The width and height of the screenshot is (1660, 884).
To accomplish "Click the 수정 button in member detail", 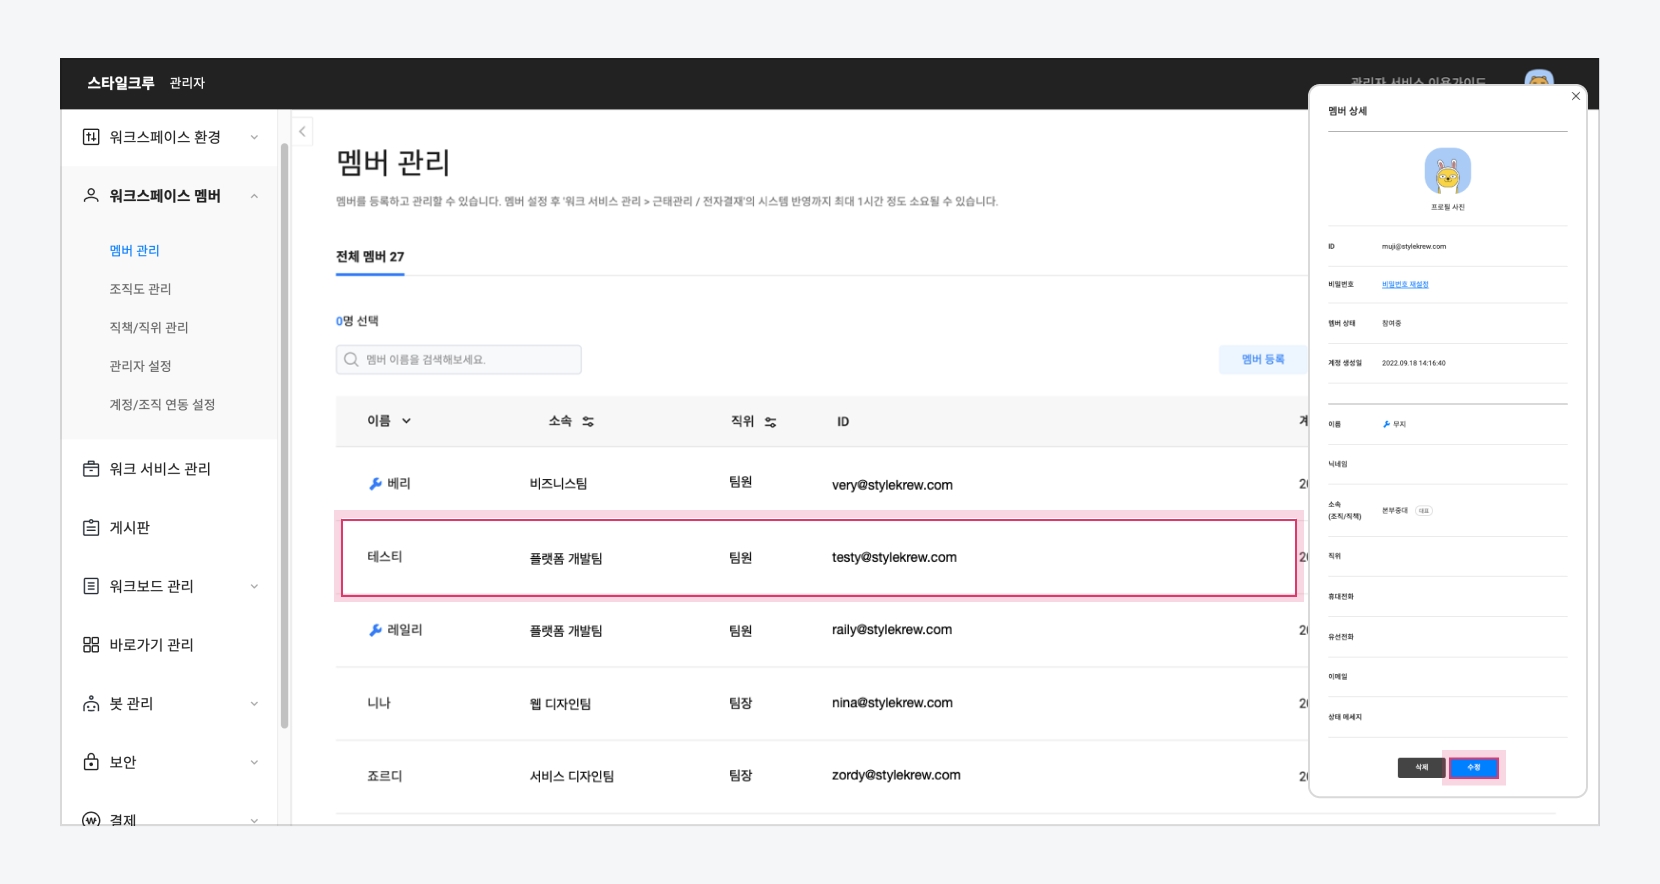I will point(1473,768).
